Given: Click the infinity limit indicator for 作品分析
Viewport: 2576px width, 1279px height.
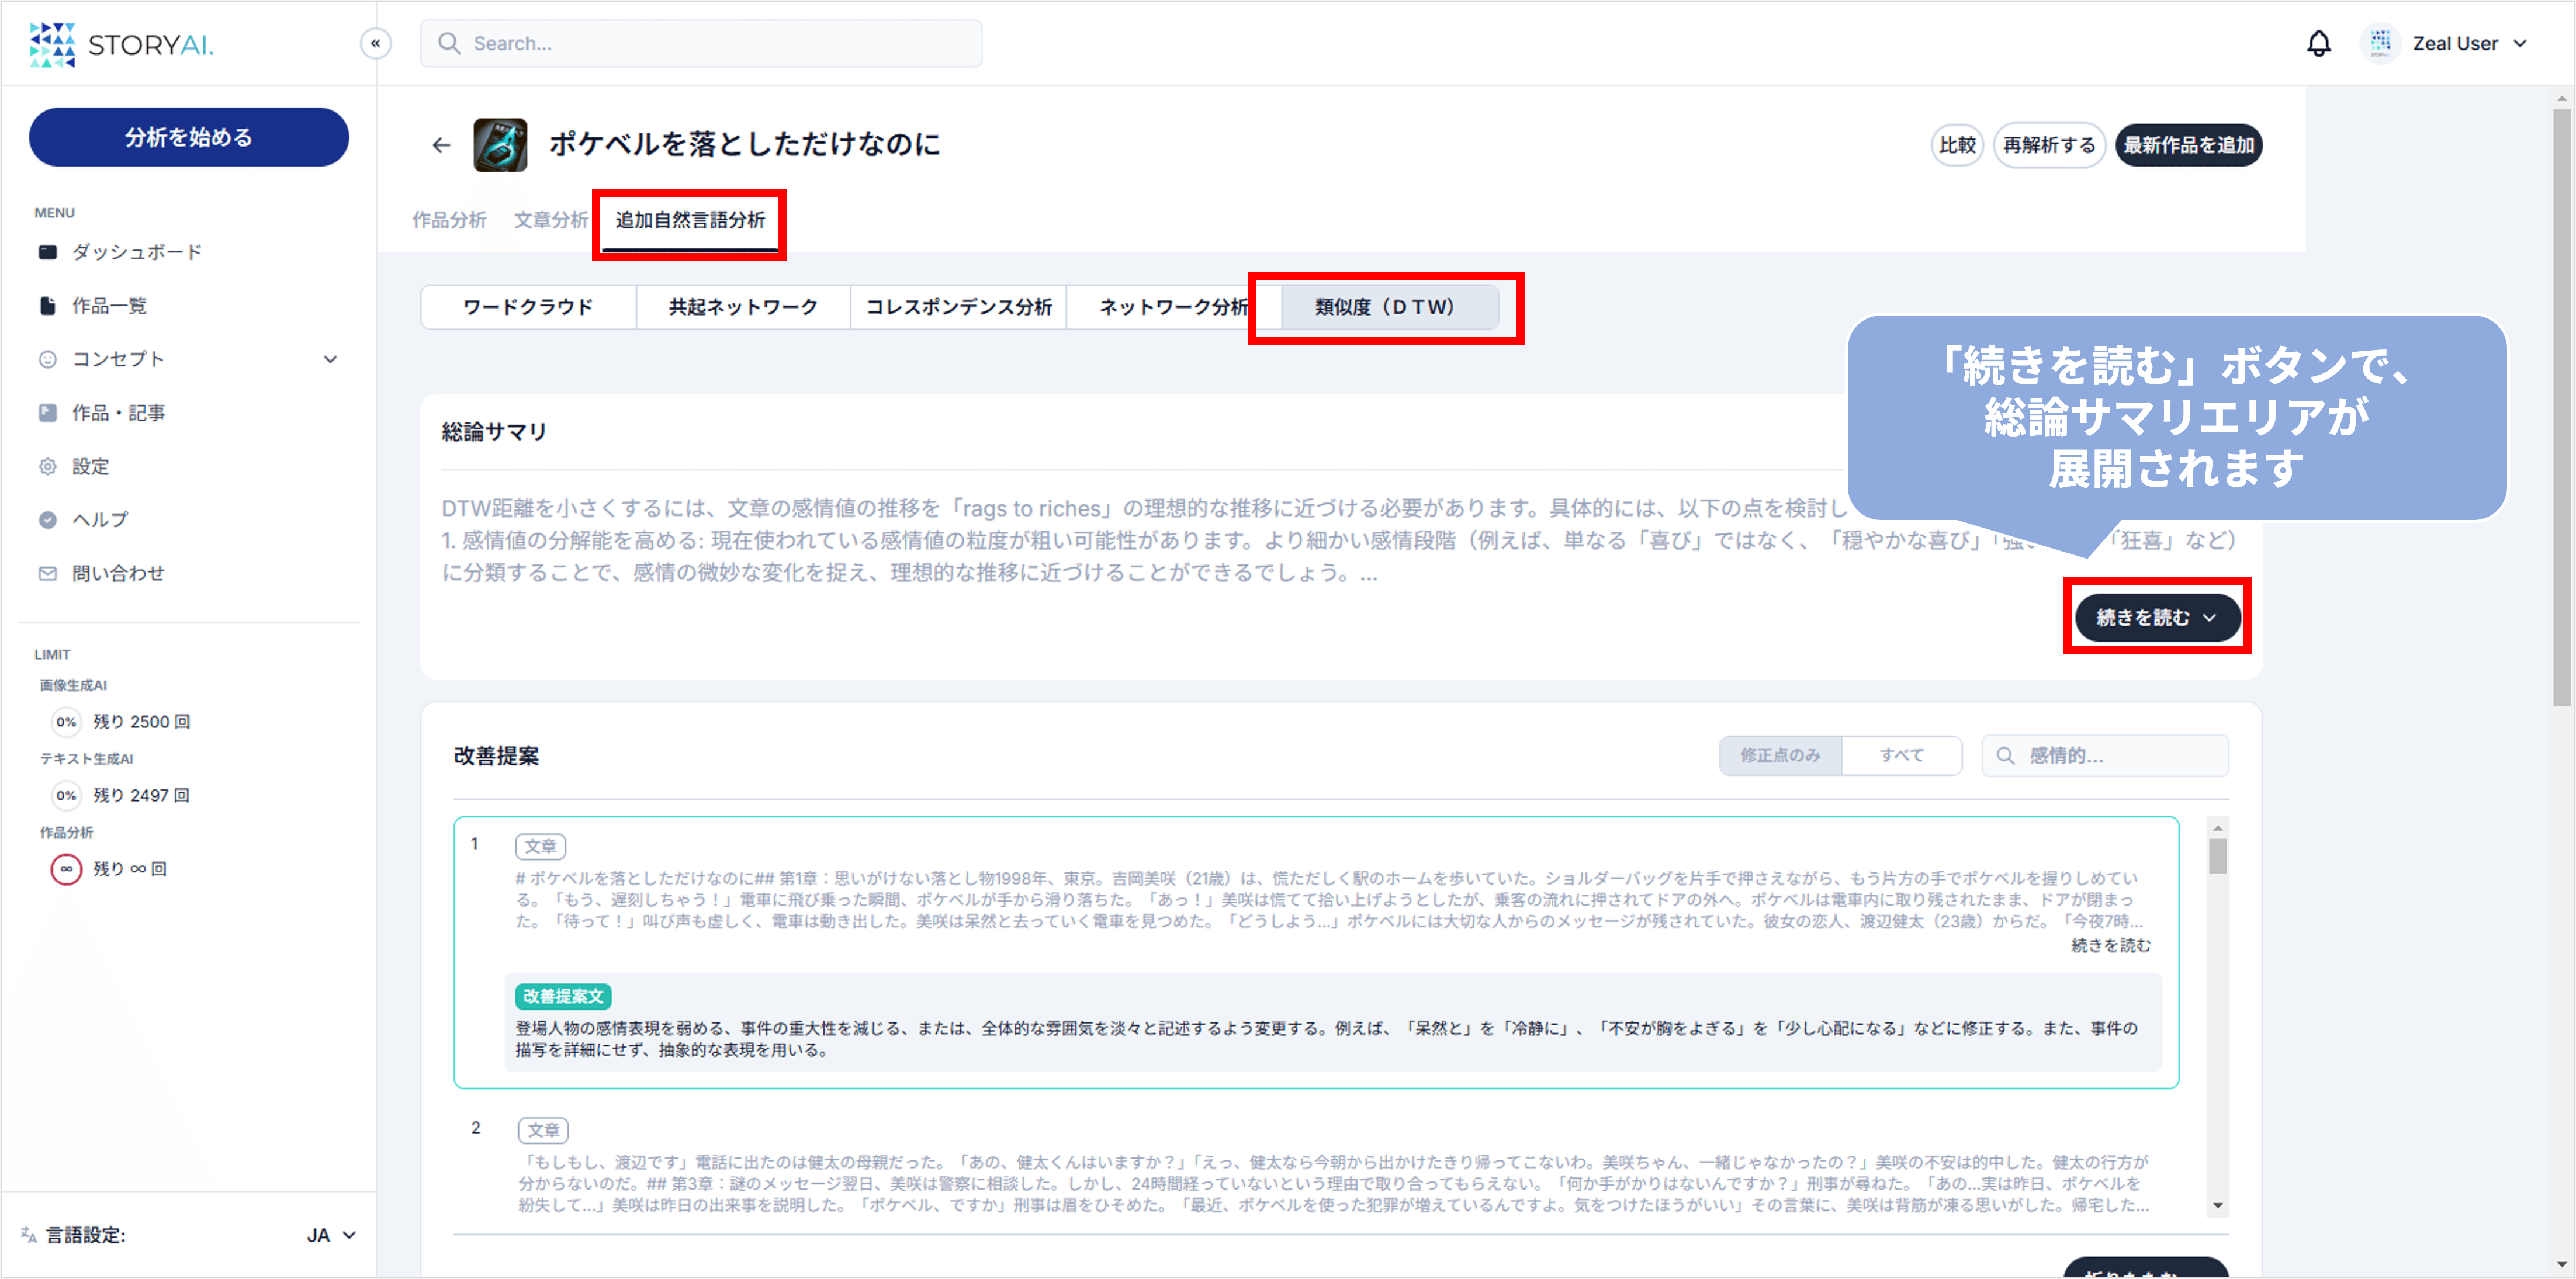Looking at the screenshot, I should pos(66,869).
